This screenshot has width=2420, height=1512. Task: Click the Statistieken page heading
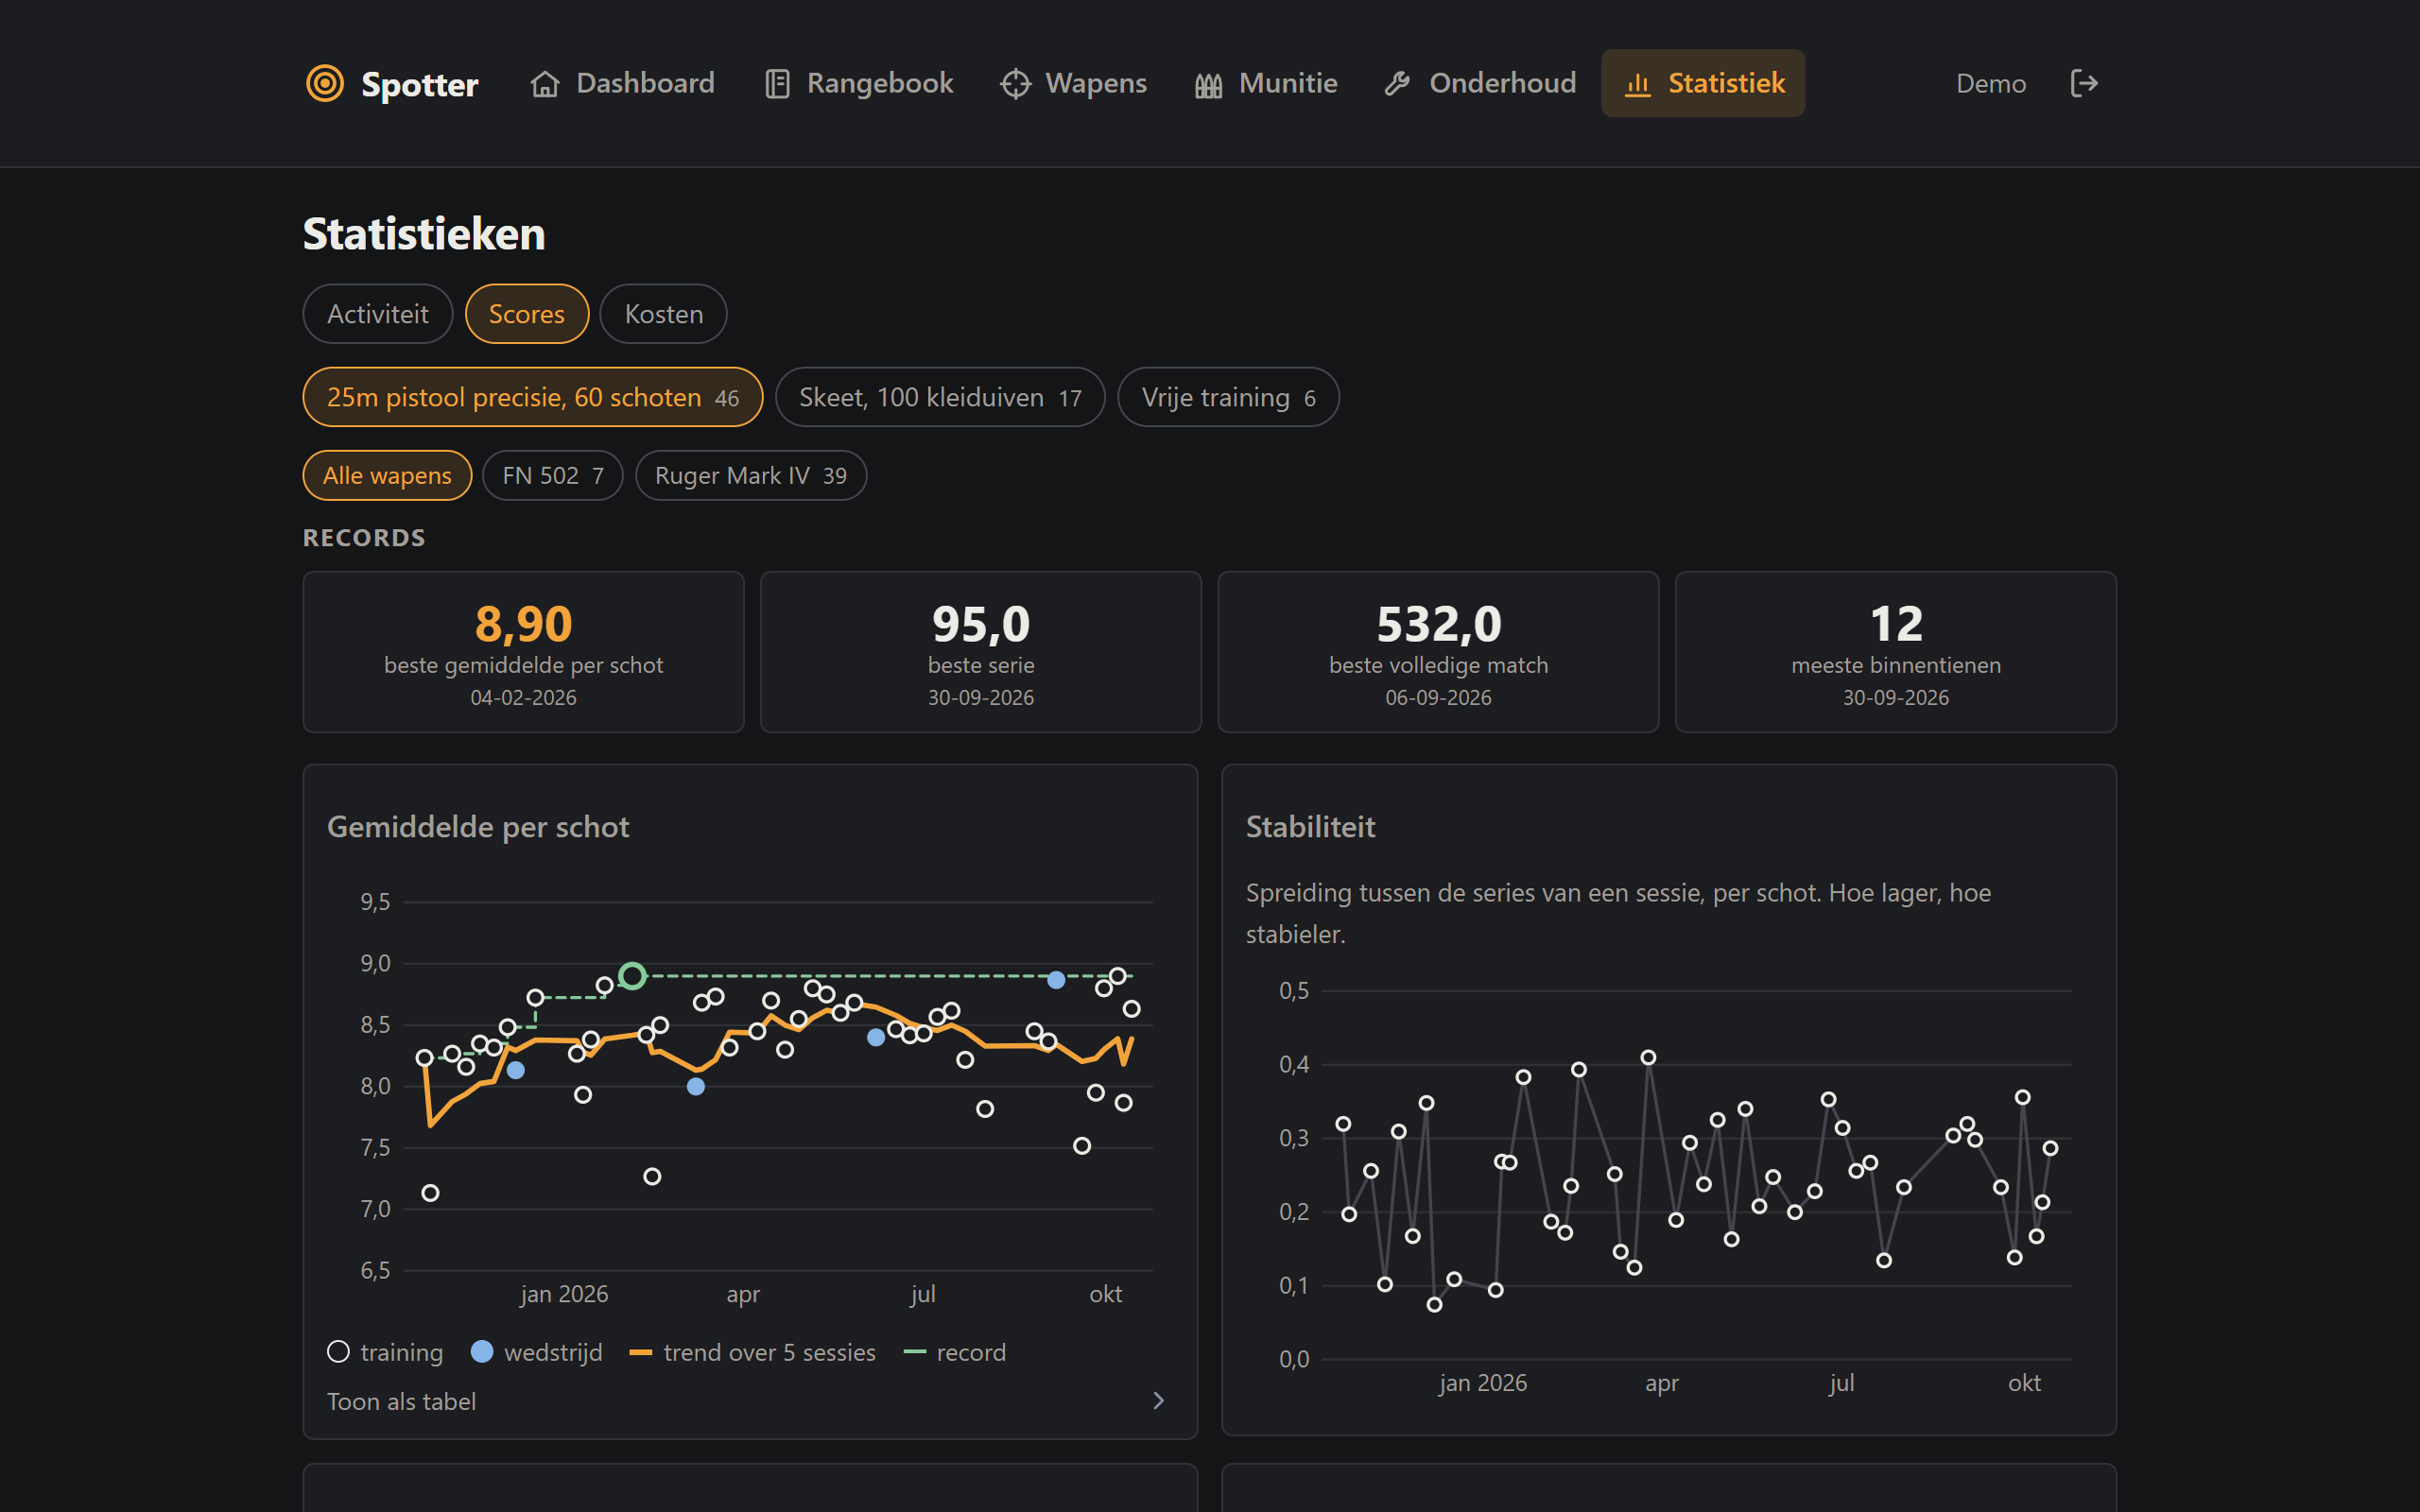point(424,234)
